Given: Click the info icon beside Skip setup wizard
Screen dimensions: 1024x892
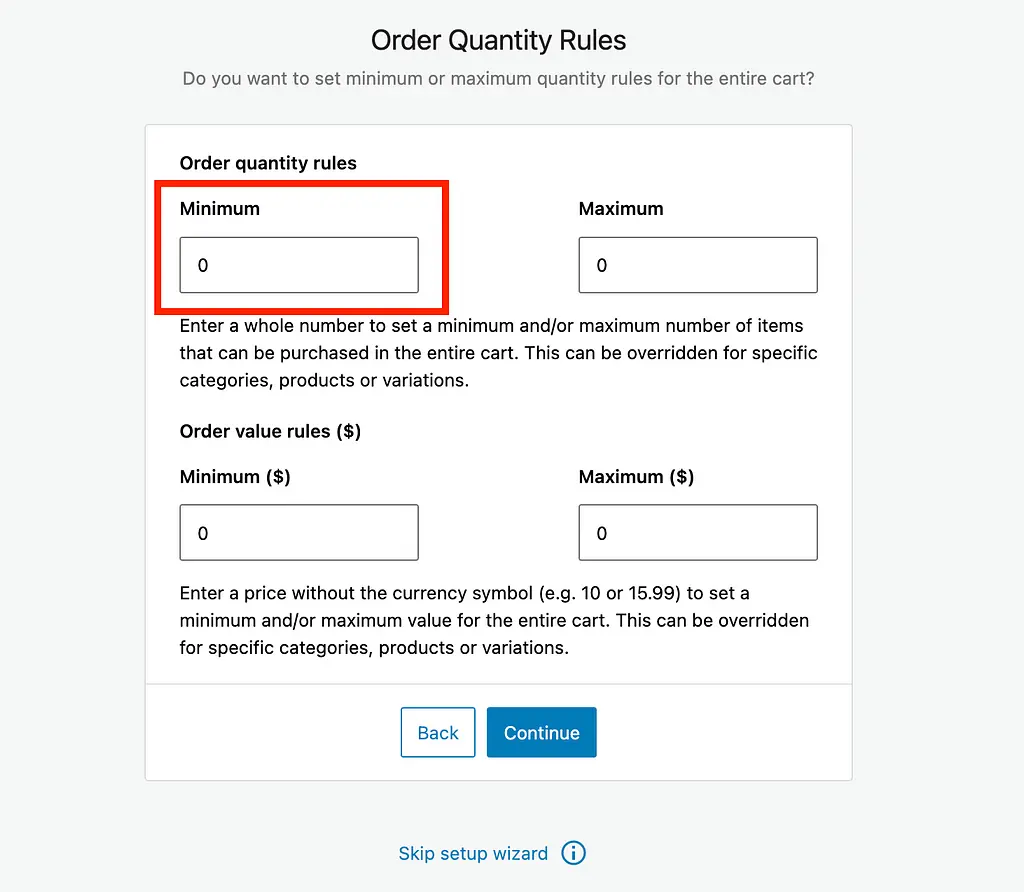Looking at the screenshot, I should pyautogui.click(x=573, y=853).
